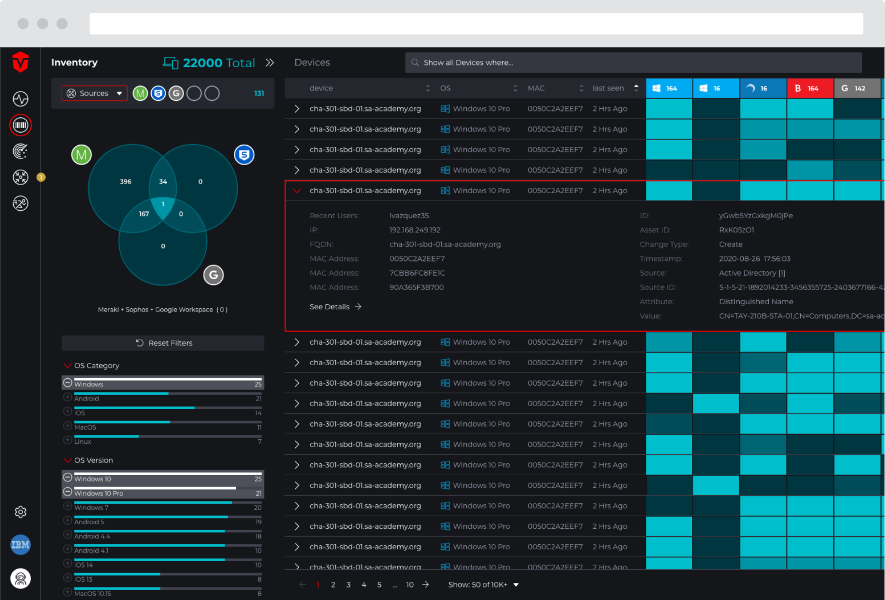Go to next page arrow in pagination
Viewport: 885px width, 600px height.
426,585
